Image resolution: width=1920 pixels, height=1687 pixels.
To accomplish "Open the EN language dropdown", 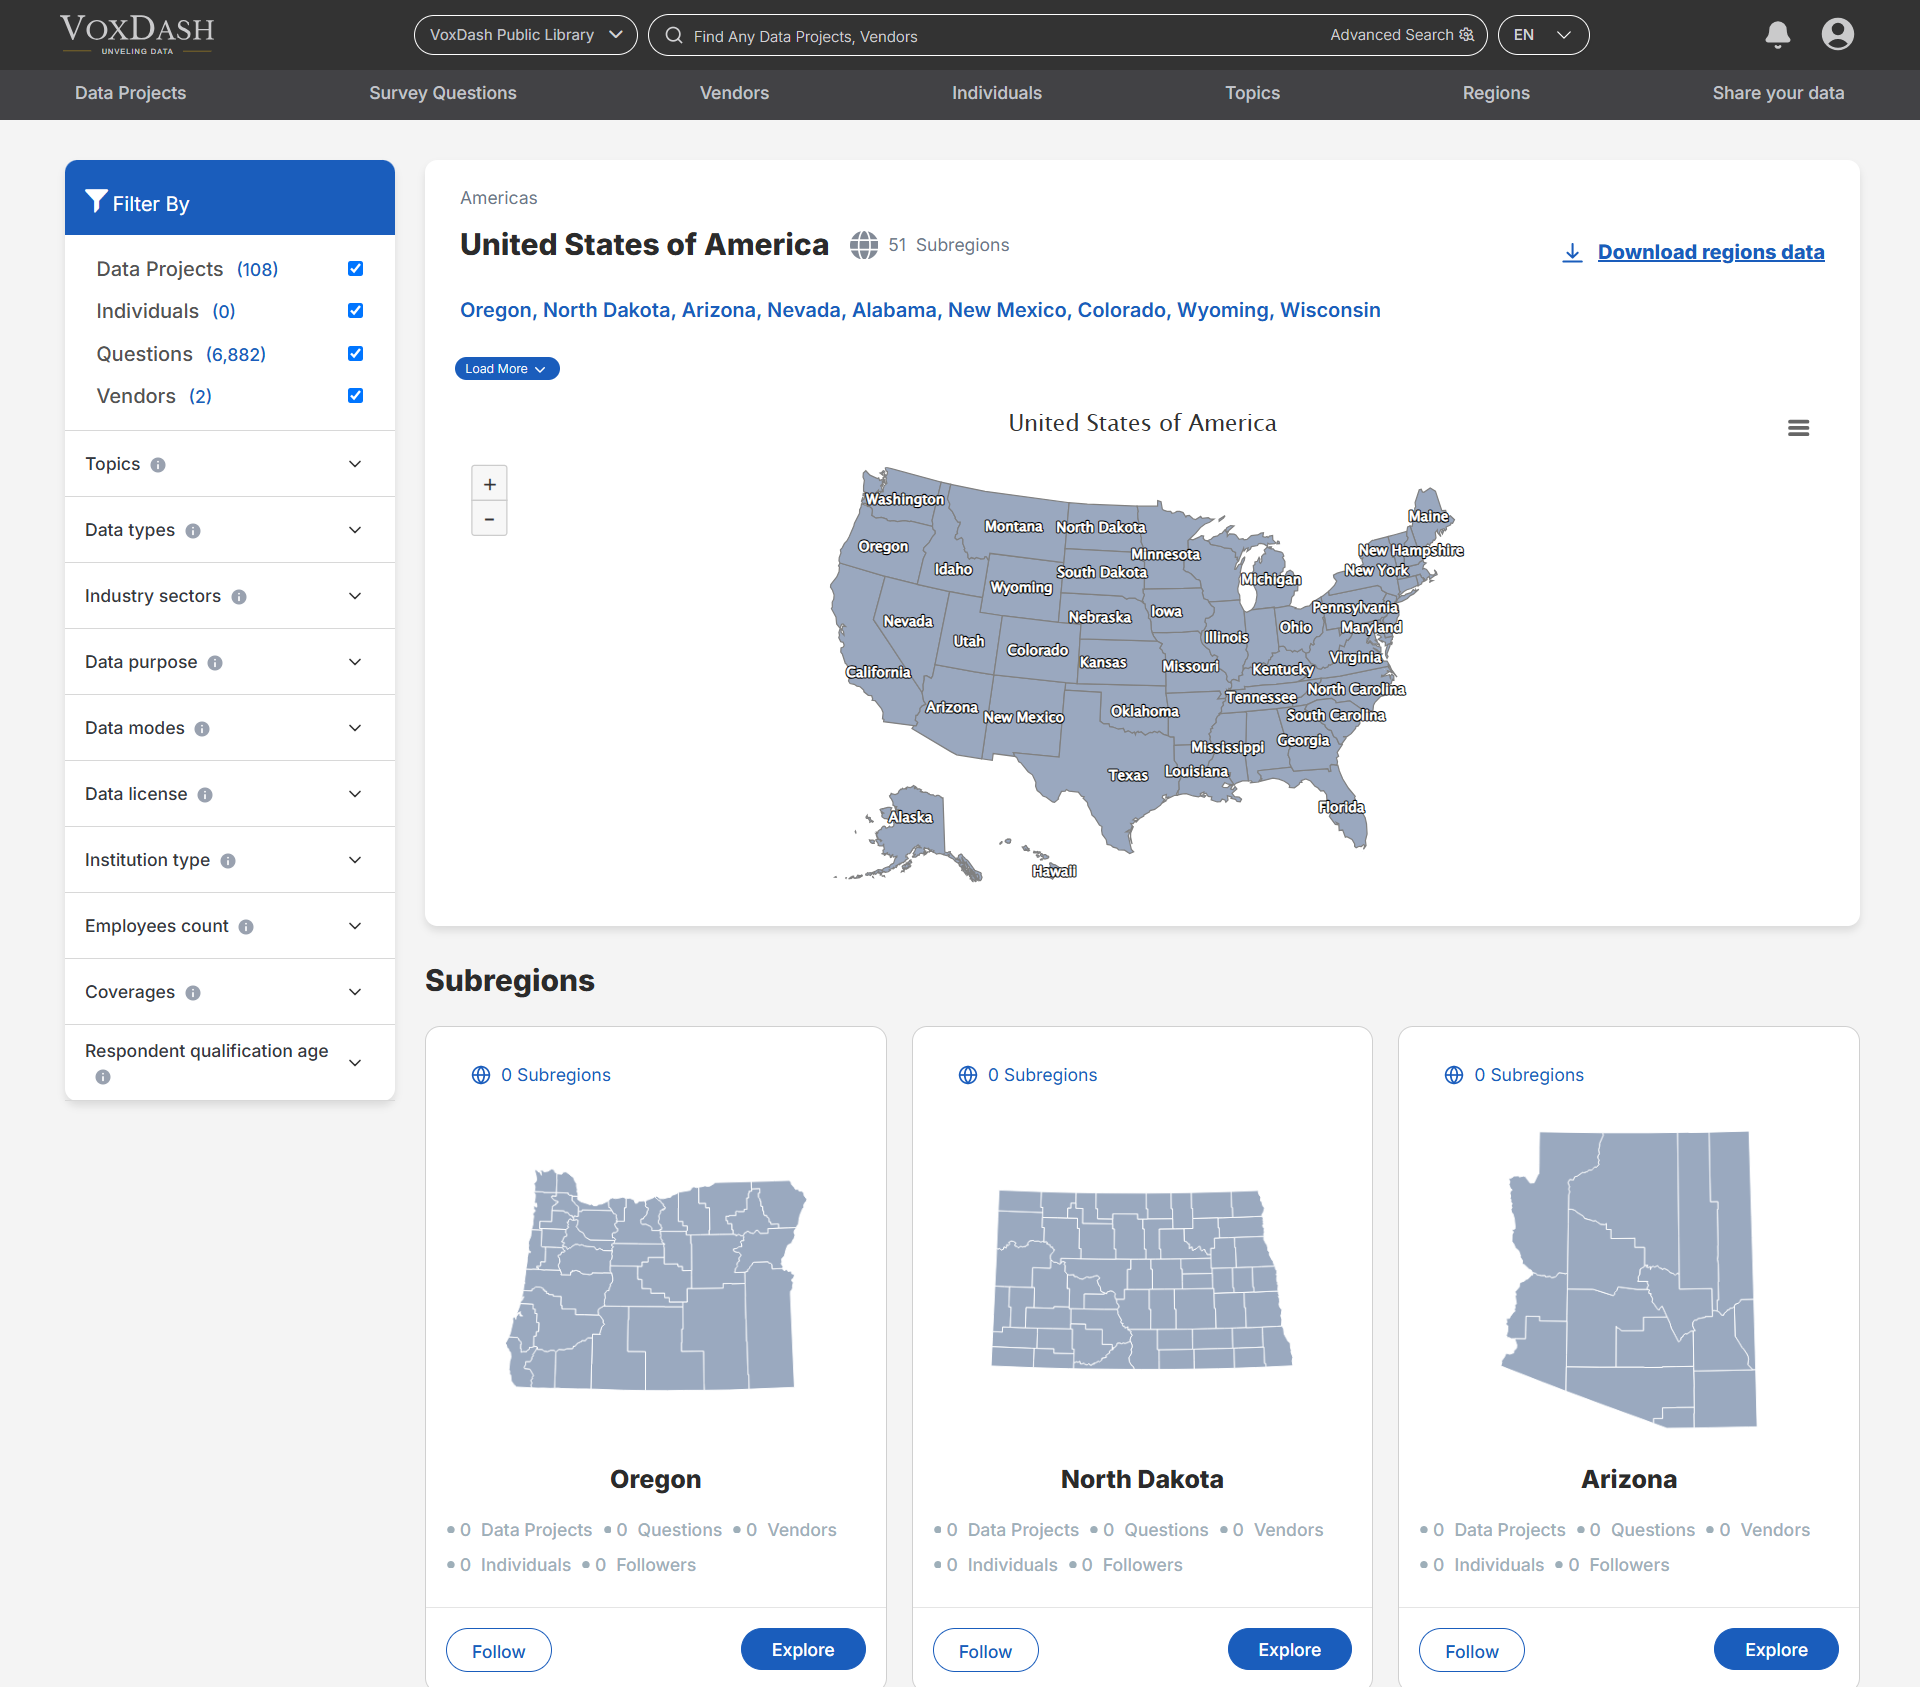I will click(x=1542, y=34).
